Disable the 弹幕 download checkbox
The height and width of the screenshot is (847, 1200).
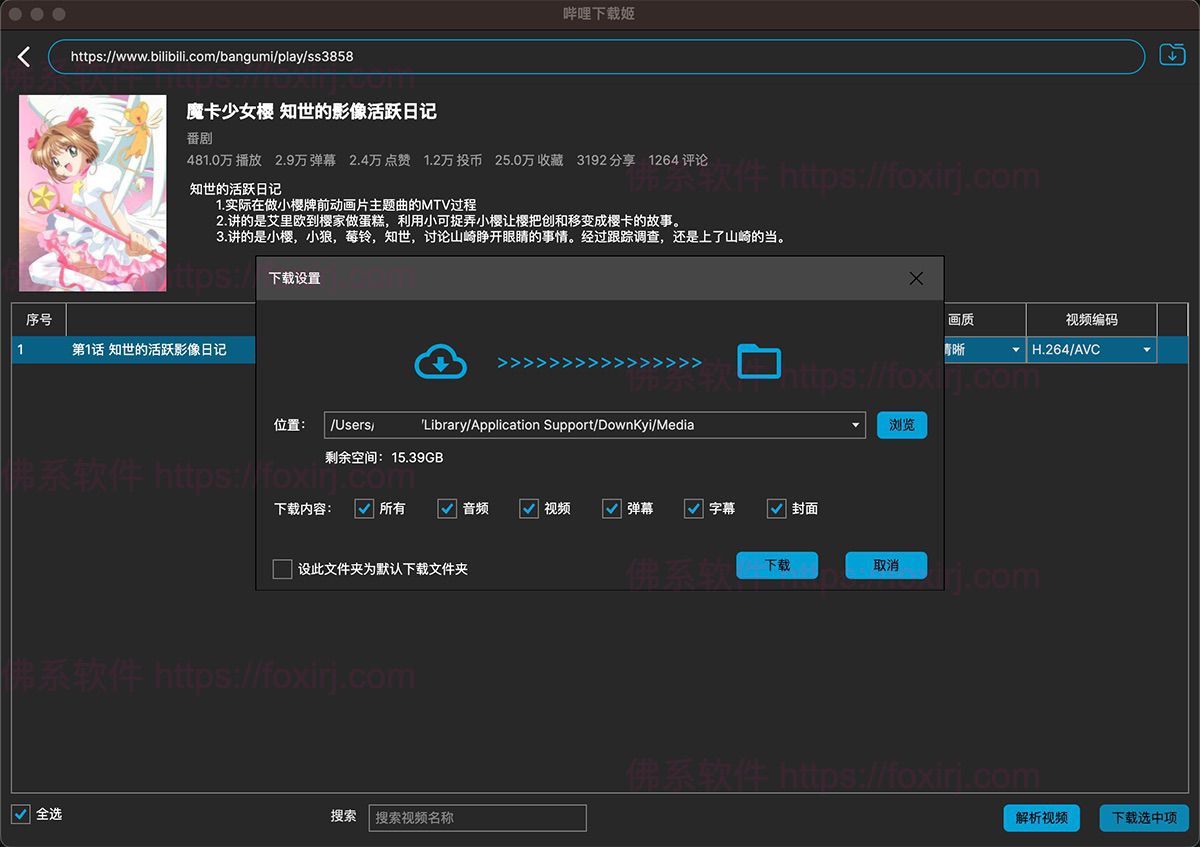pos(612,508)
